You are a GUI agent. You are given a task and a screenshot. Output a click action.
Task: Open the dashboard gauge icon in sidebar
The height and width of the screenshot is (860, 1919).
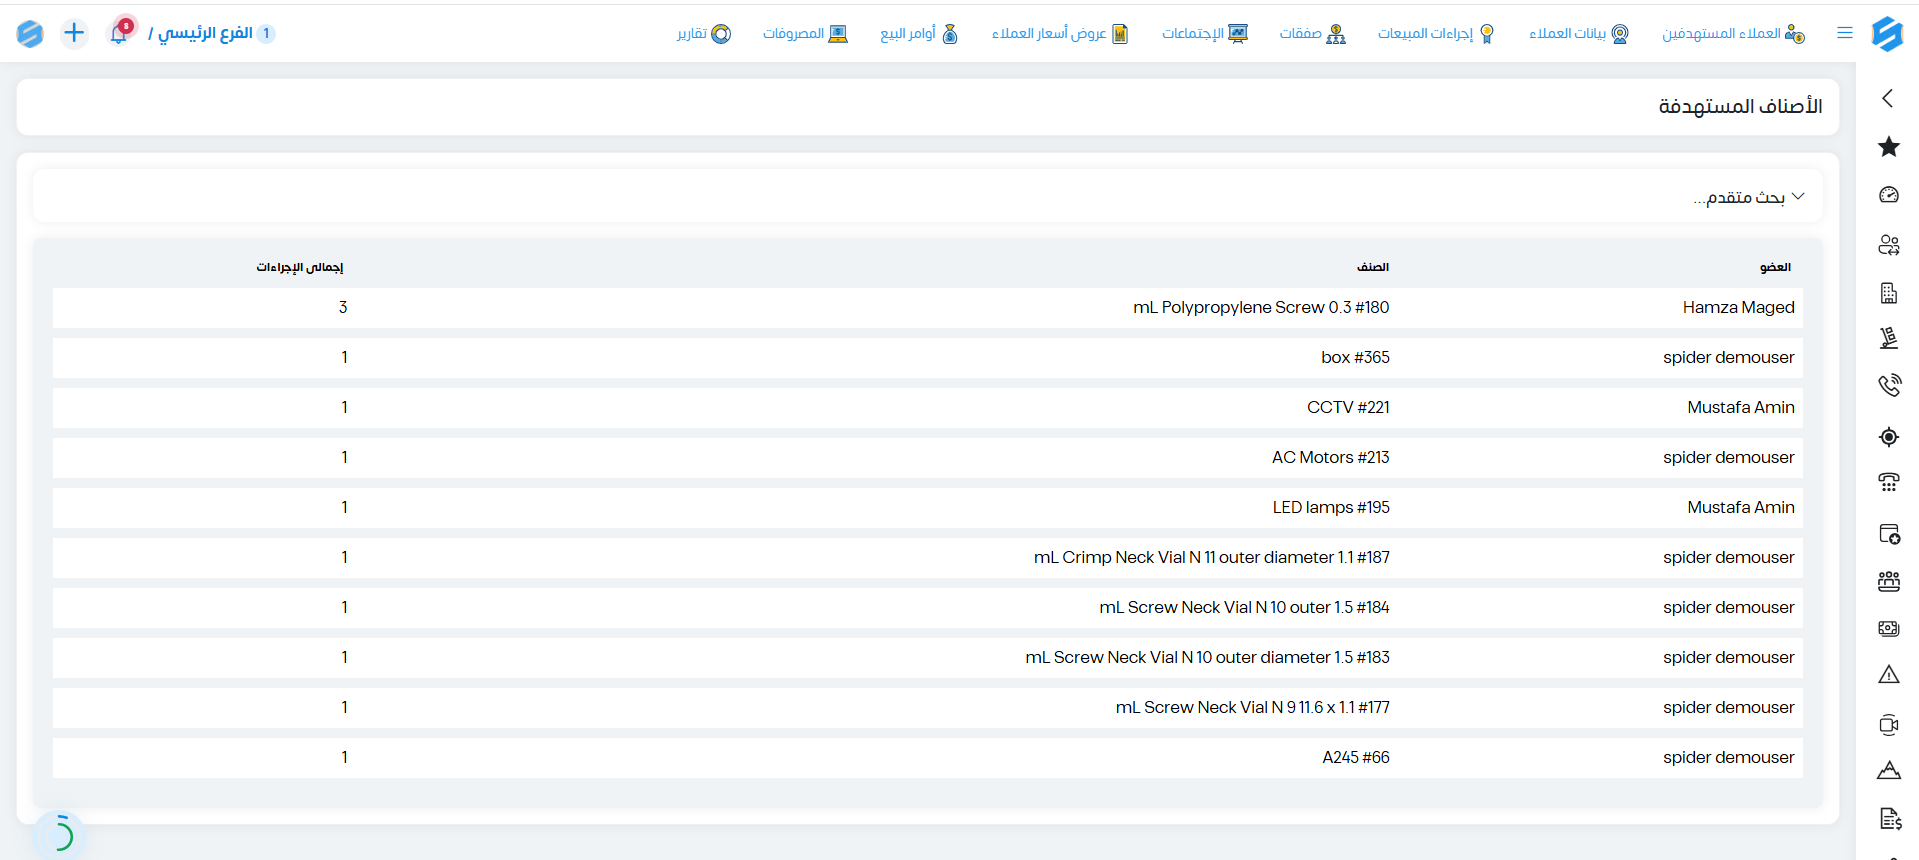click(1888, 195)
